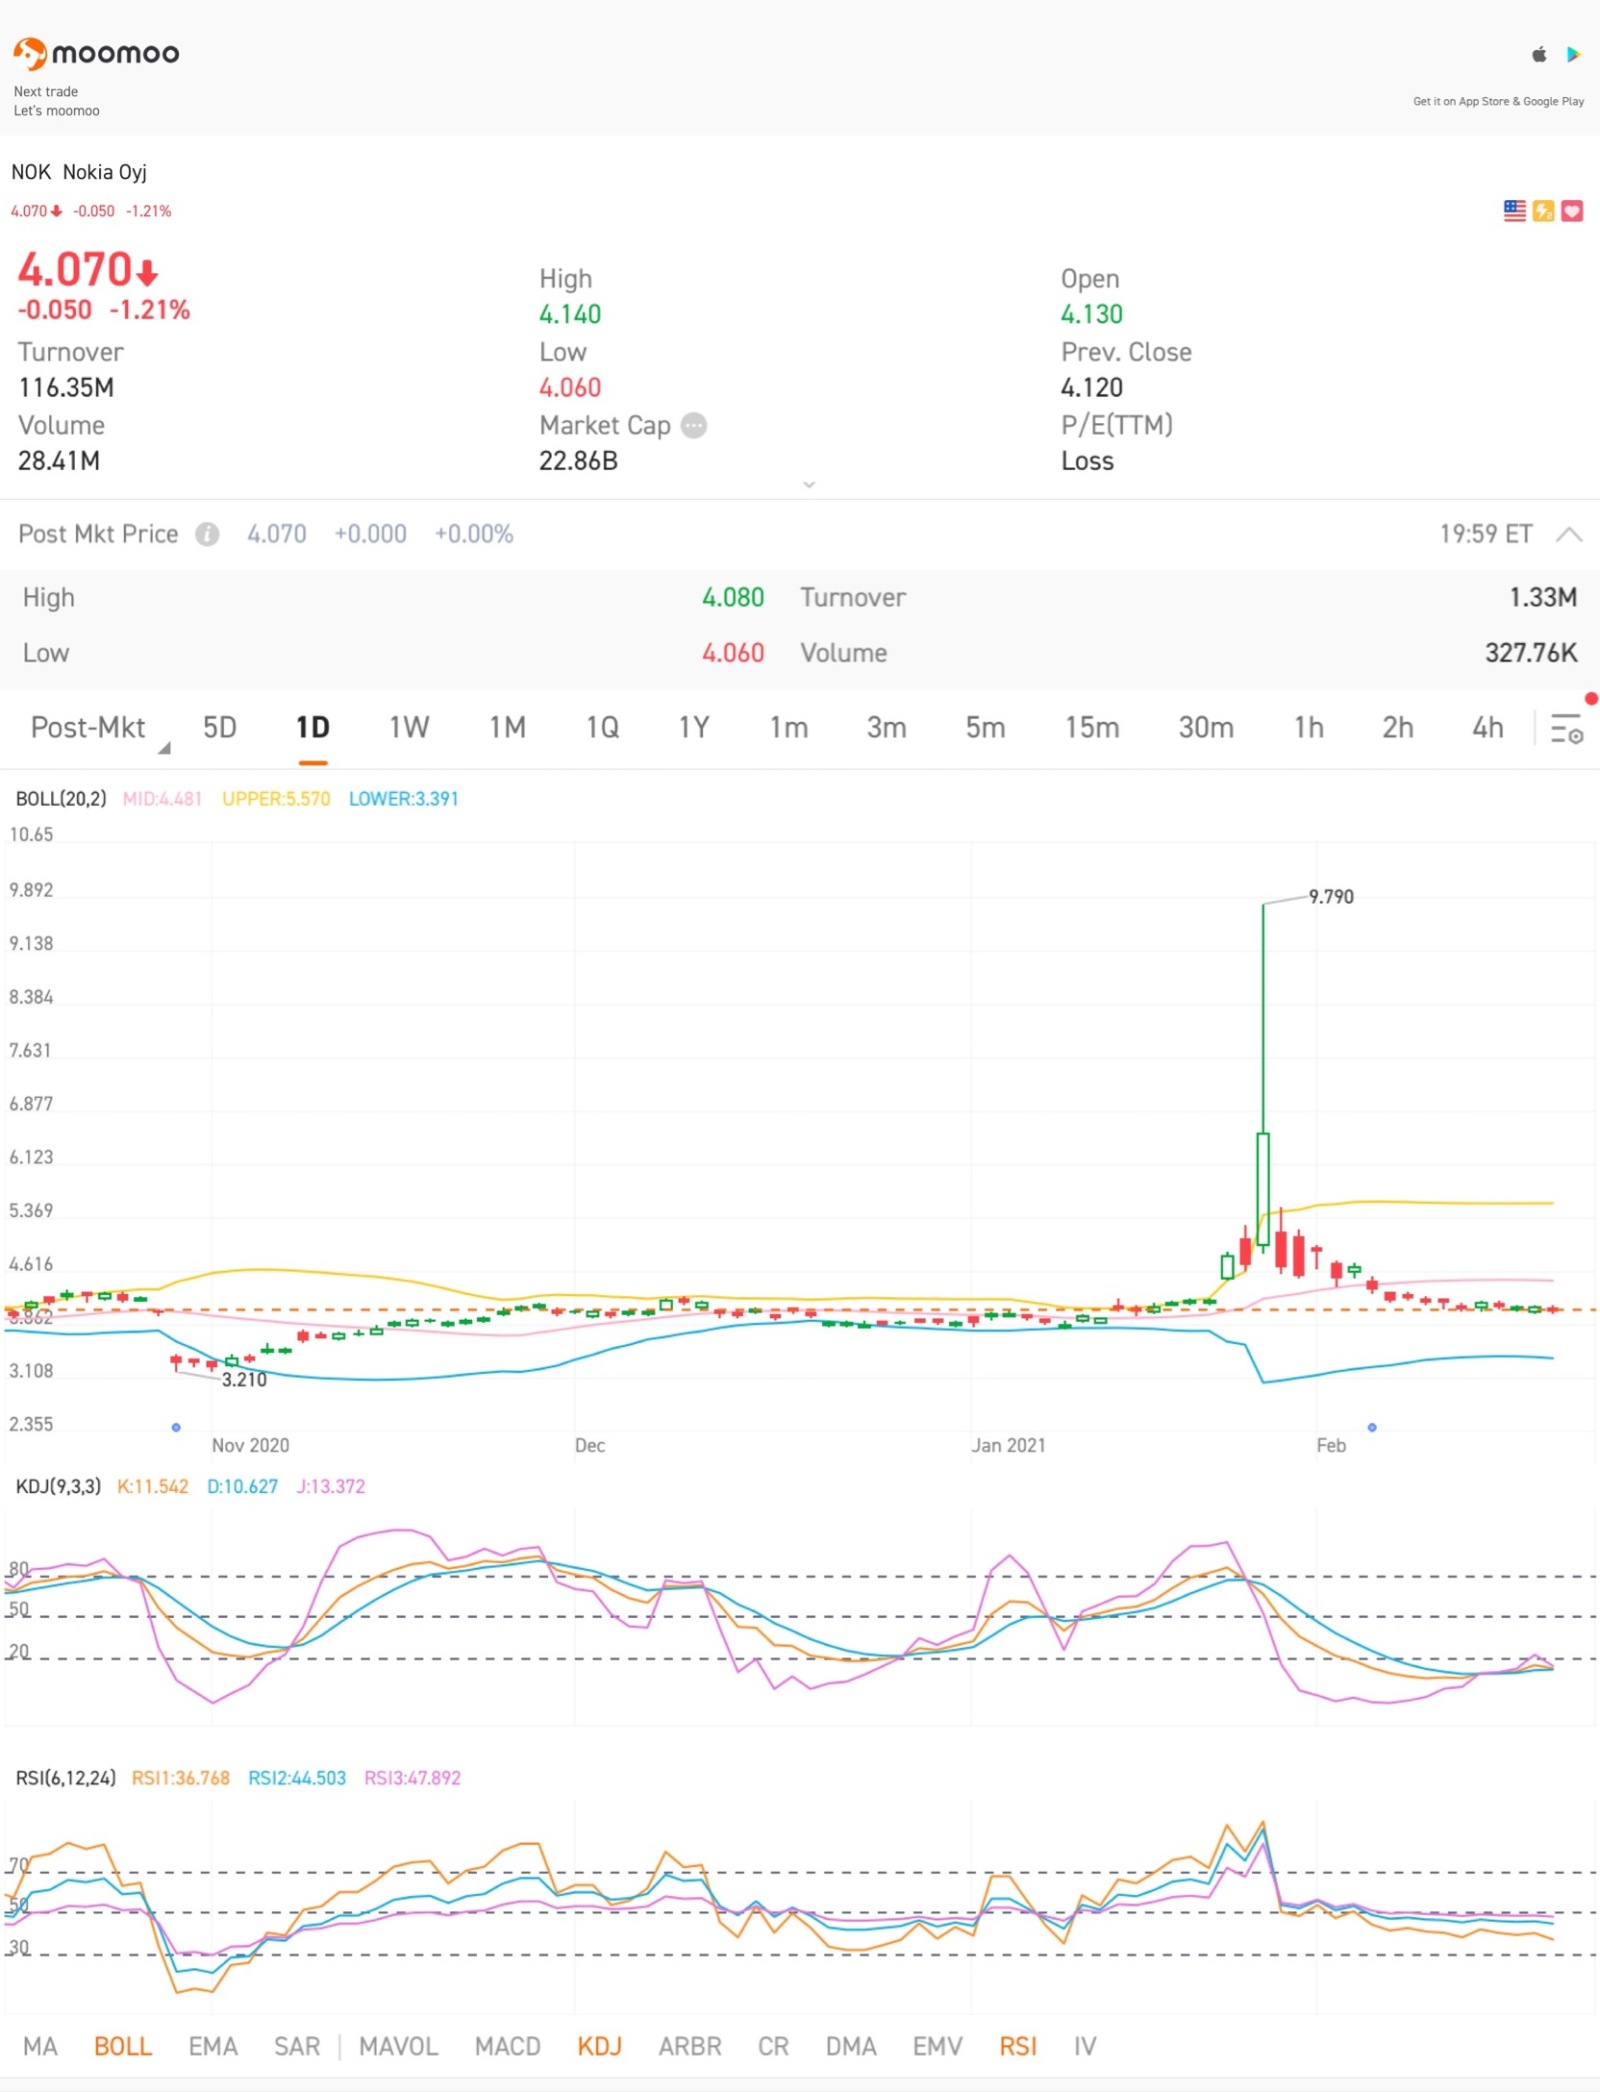1600x2092 pixels.
Task: Click the Market Cap 22.86B value
Action: tap(579, 461)
